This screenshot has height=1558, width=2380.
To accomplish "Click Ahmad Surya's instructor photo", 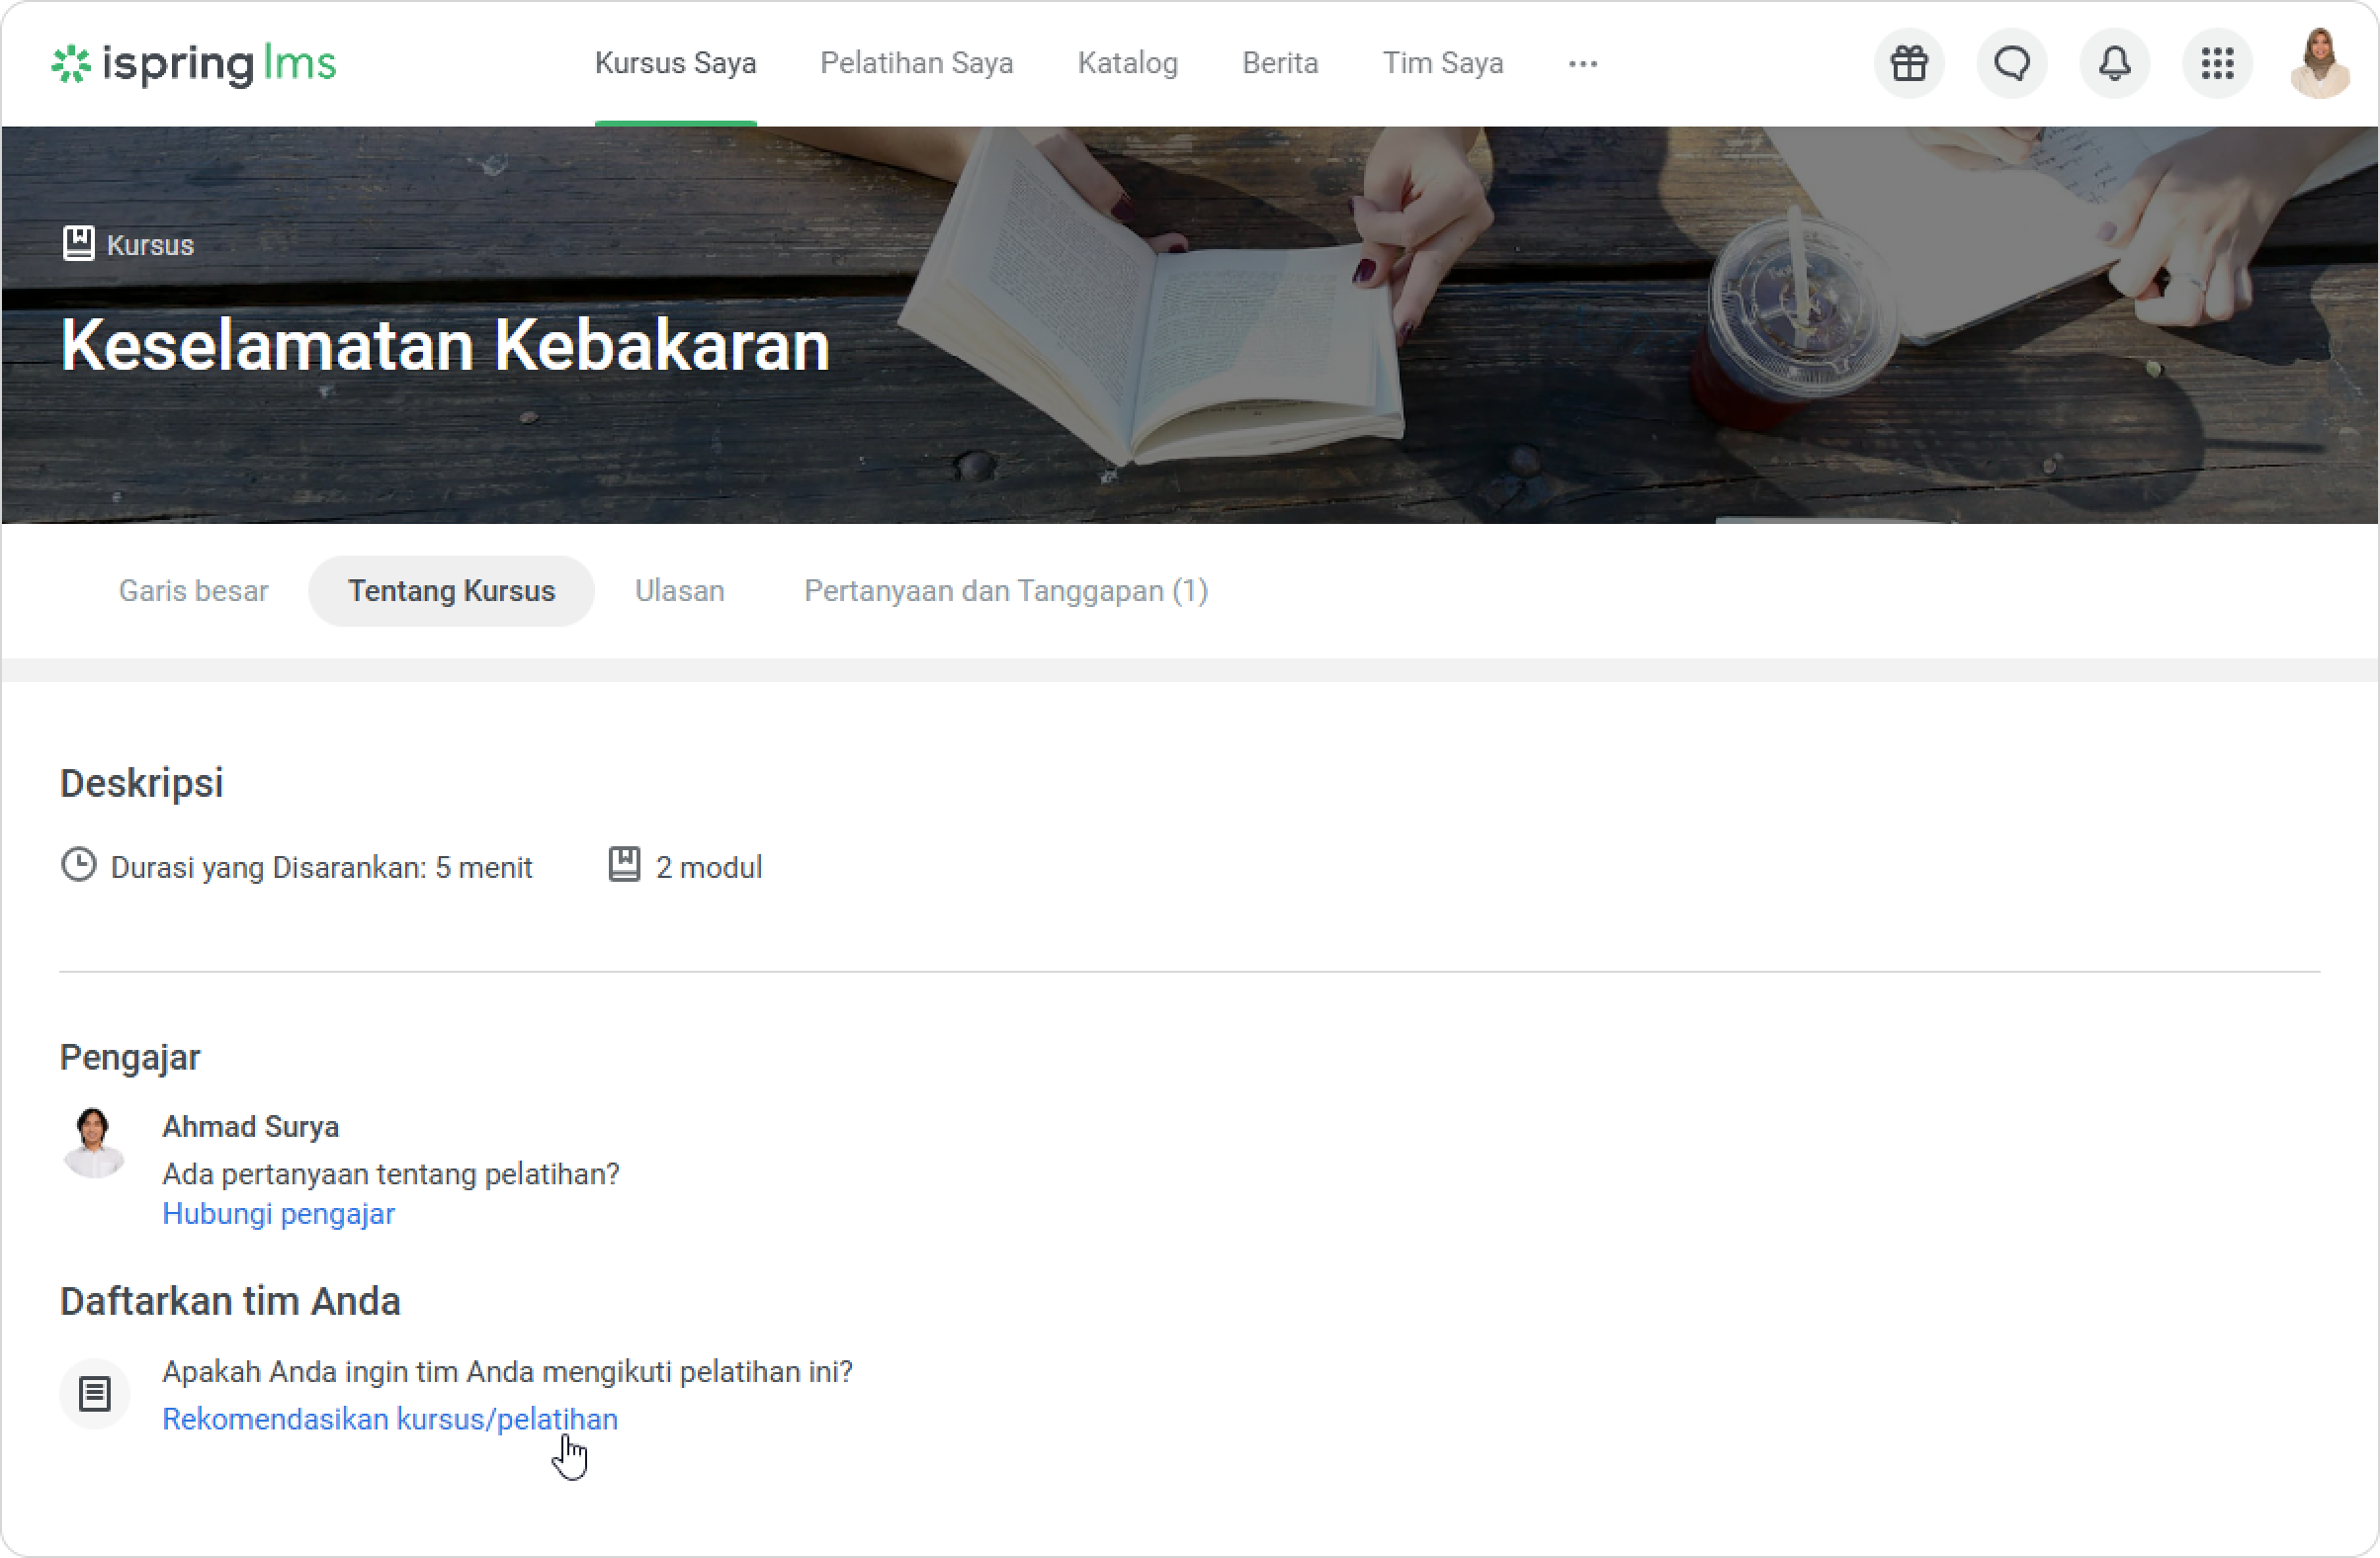I will pos(94,1142).
